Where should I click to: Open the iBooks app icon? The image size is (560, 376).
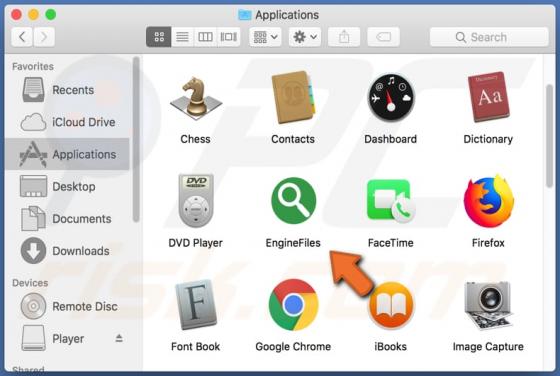click(x=391, y=305)
